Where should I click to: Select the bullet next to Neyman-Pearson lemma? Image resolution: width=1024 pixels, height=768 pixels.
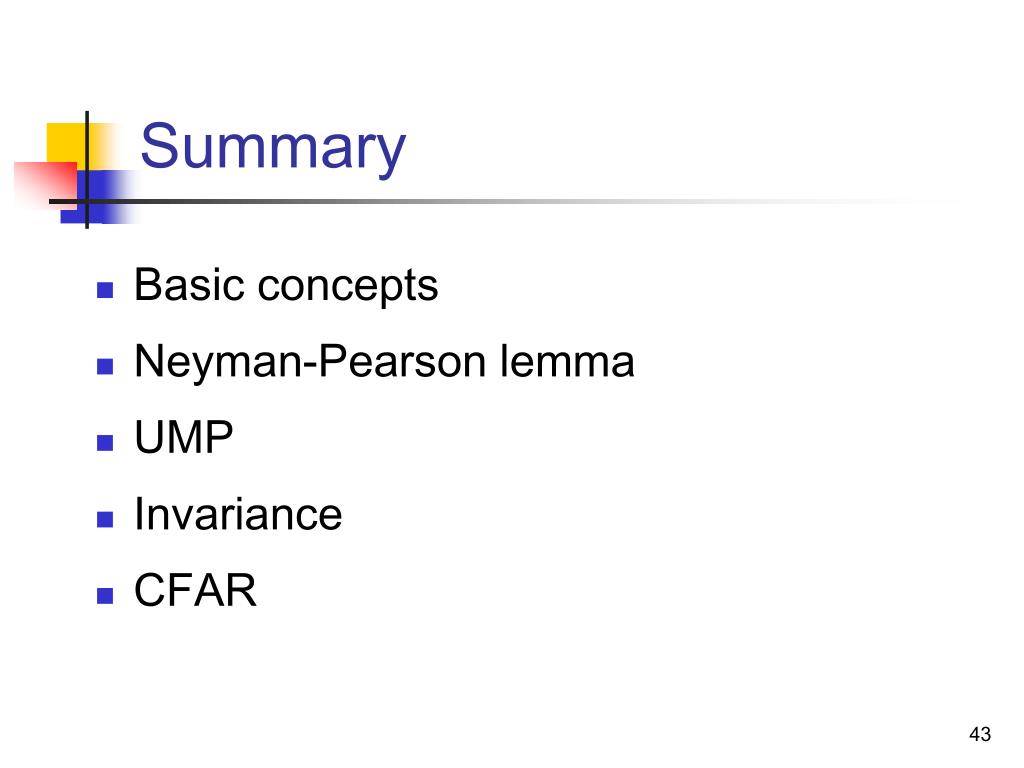click(x=104, y=366)
